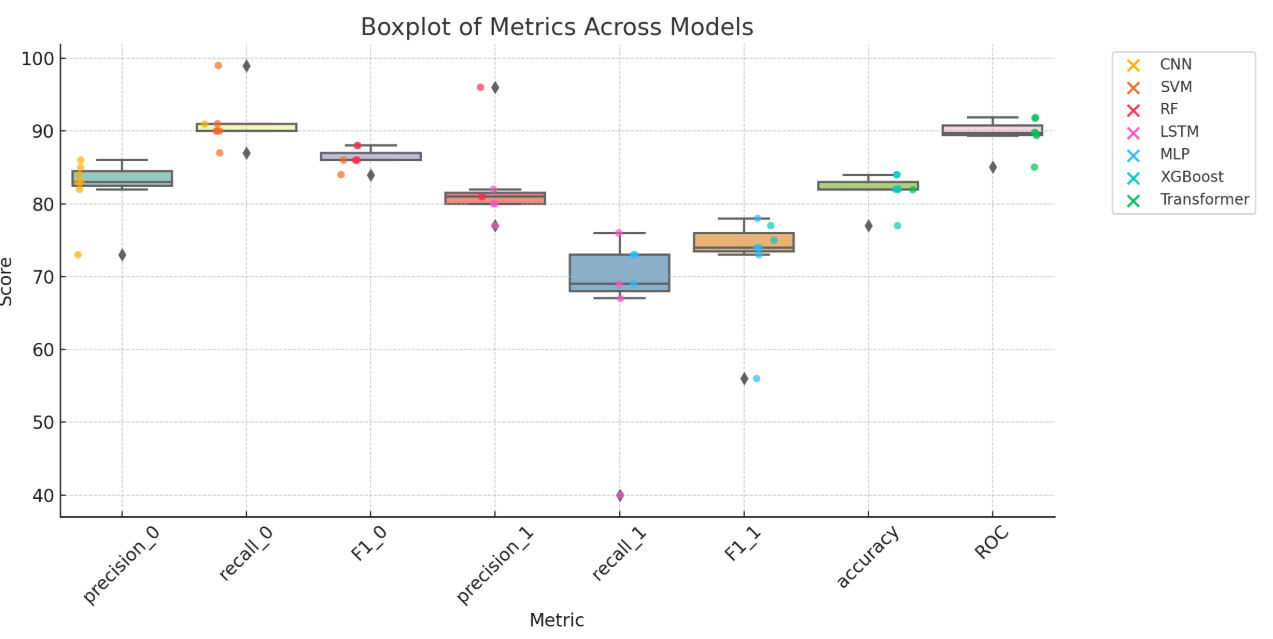Screen dimensions: 1273x639
Task: Click the MLP legend marker icon
Action: (x=1133, y=155)
